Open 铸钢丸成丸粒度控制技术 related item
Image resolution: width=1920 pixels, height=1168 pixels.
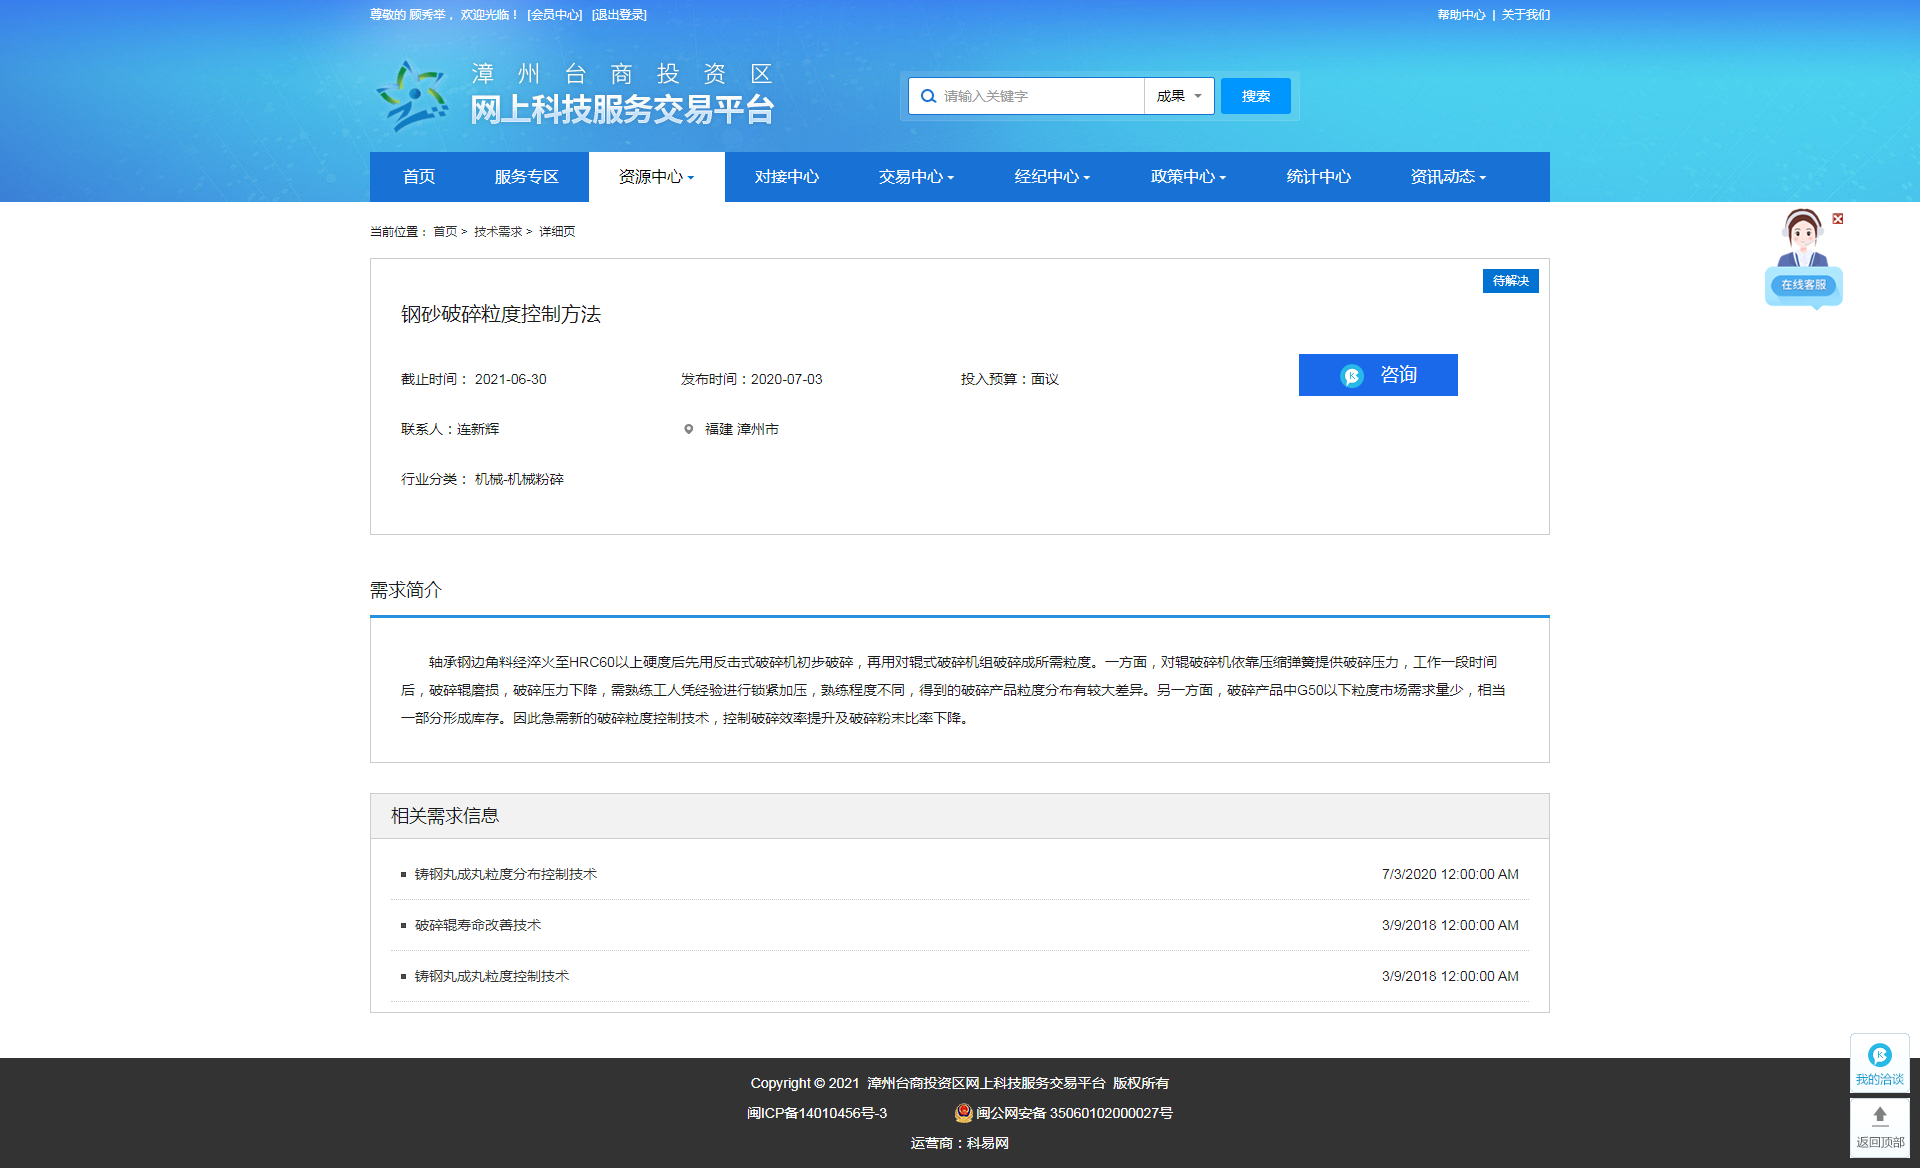492,976
